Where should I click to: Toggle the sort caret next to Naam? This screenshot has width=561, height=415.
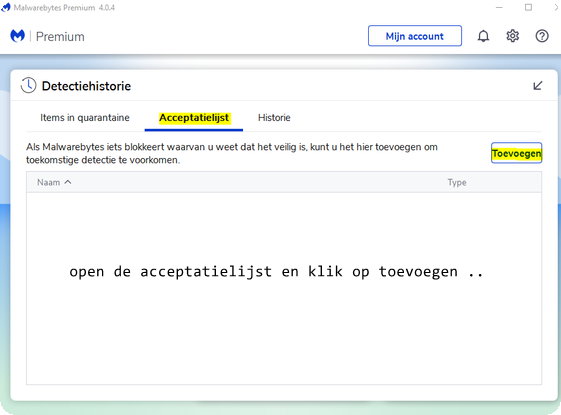click(68, 182)
